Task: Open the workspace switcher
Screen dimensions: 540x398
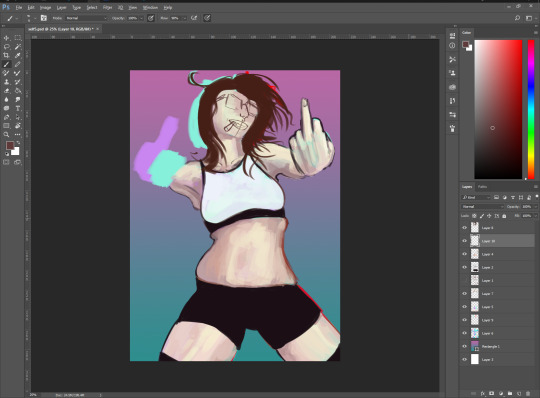Action: click(x=530, y=18)
